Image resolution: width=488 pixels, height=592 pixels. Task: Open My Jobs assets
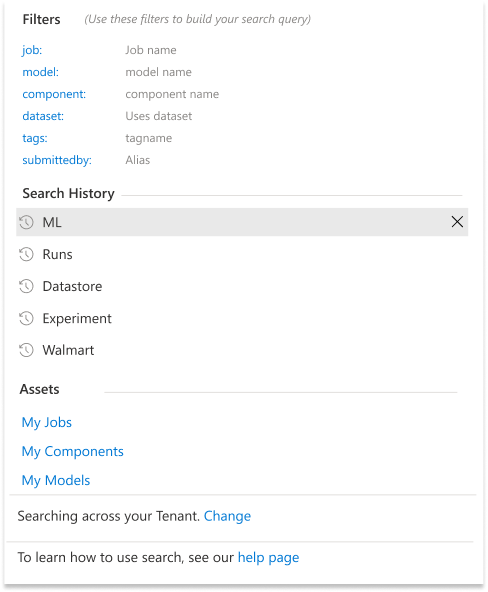[x=47, y=422]
